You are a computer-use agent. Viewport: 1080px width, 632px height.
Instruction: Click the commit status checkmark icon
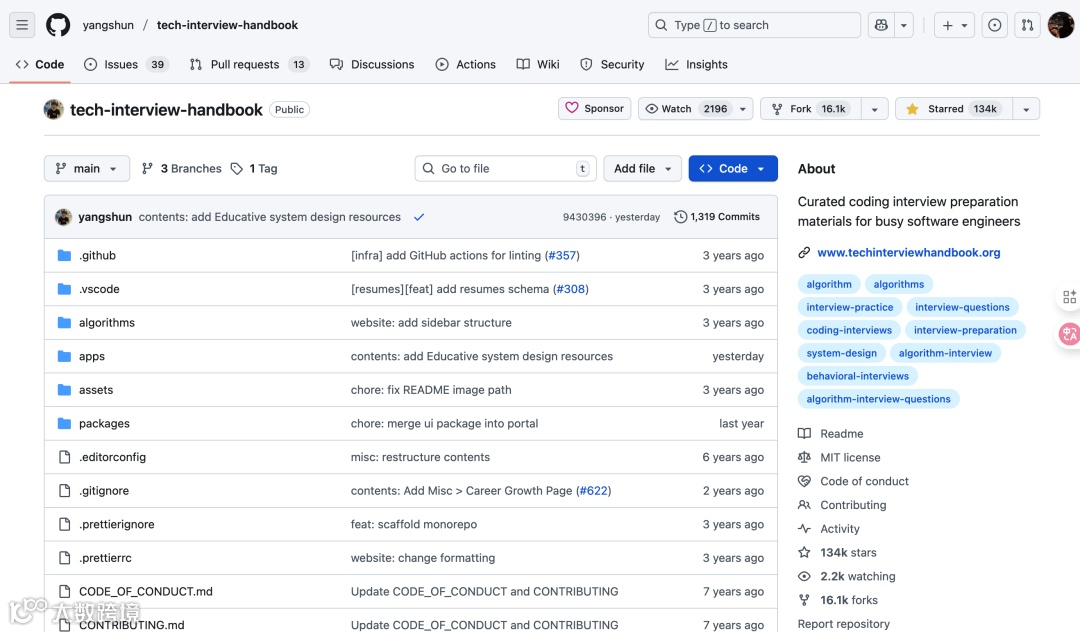[x=419, y=217]
